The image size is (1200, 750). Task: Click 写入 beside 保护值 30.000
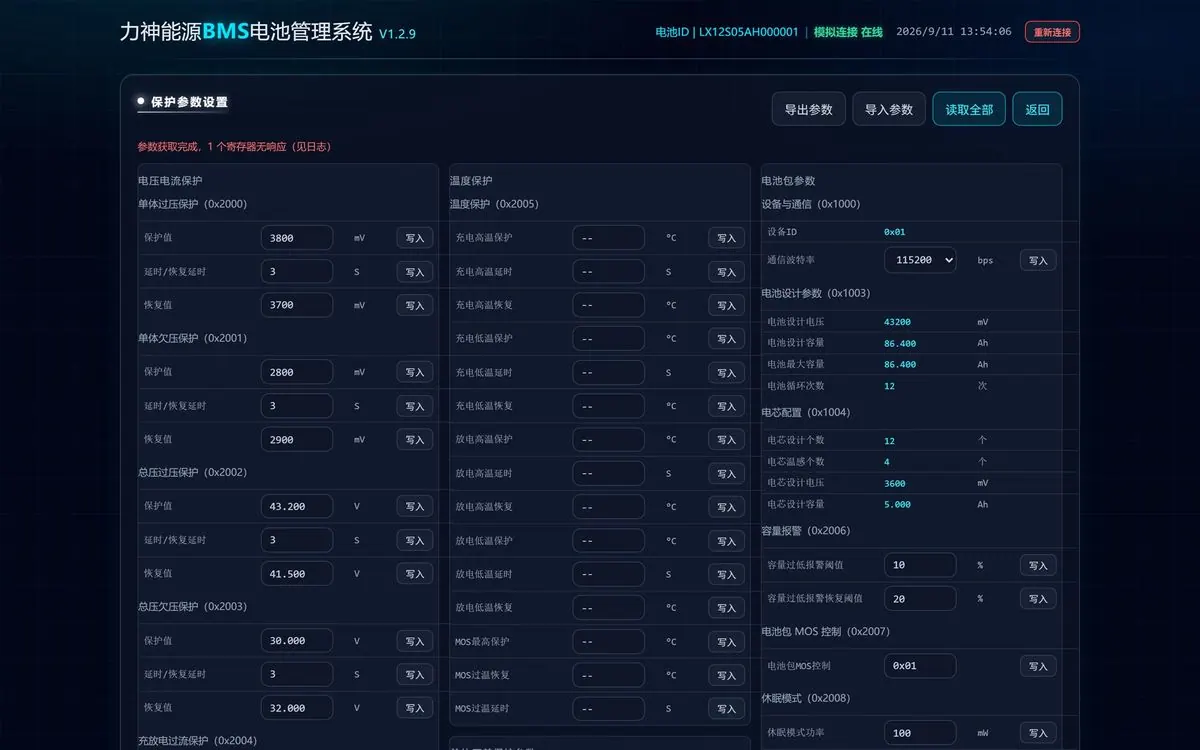[415, 640]
